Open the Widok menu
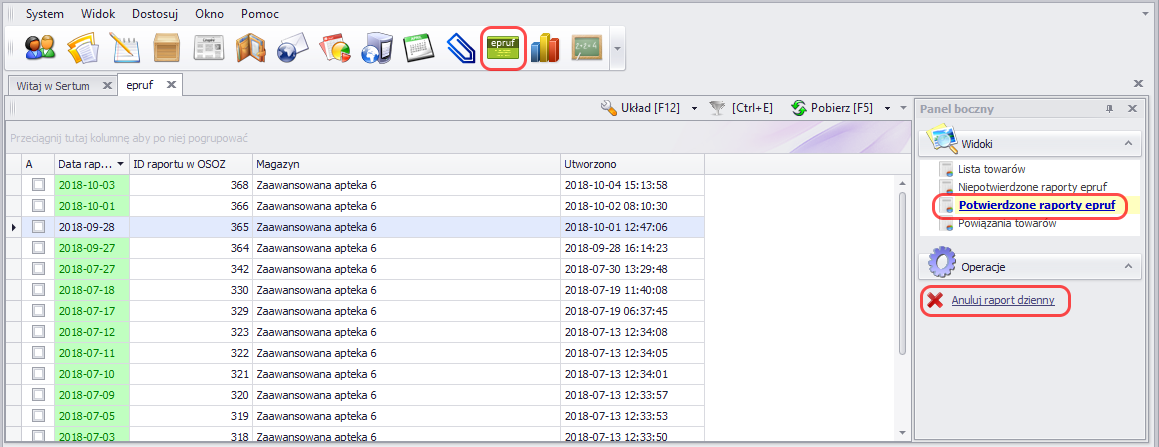Screen dimensions: 1159x447 pyautogui.click(x=98, y=14)
